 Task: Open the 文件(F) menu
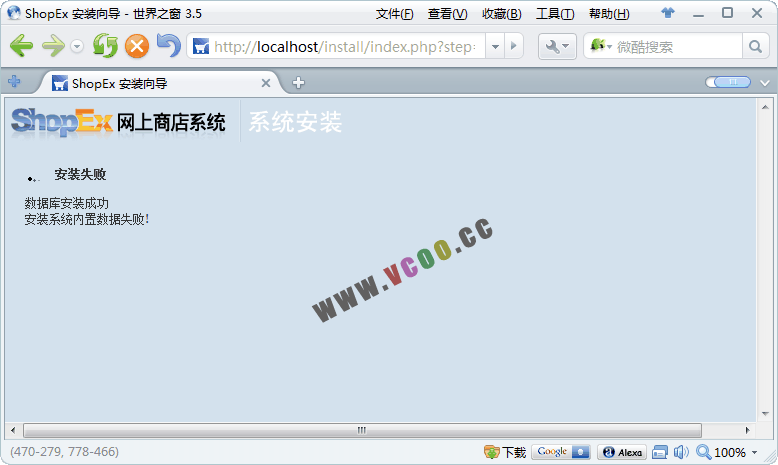[394, 14]
